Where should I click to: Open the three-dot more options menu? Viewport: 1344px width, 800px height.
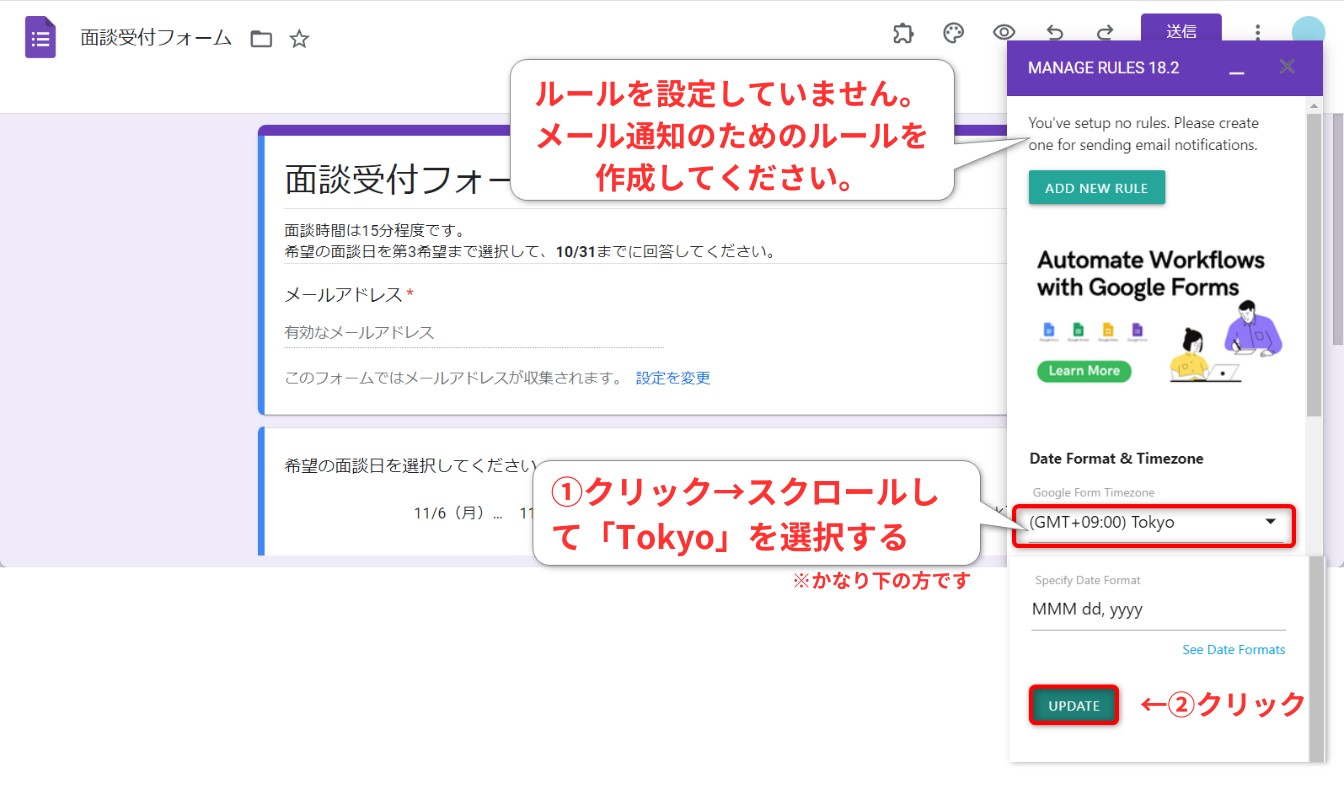point(1258,32)
